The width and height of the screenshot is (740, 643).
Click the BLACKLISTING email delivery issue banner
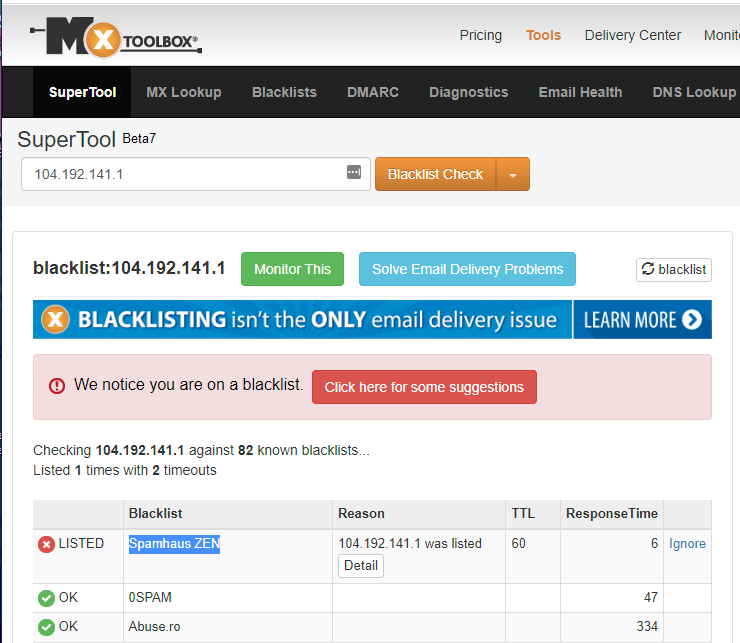(302, 320)
